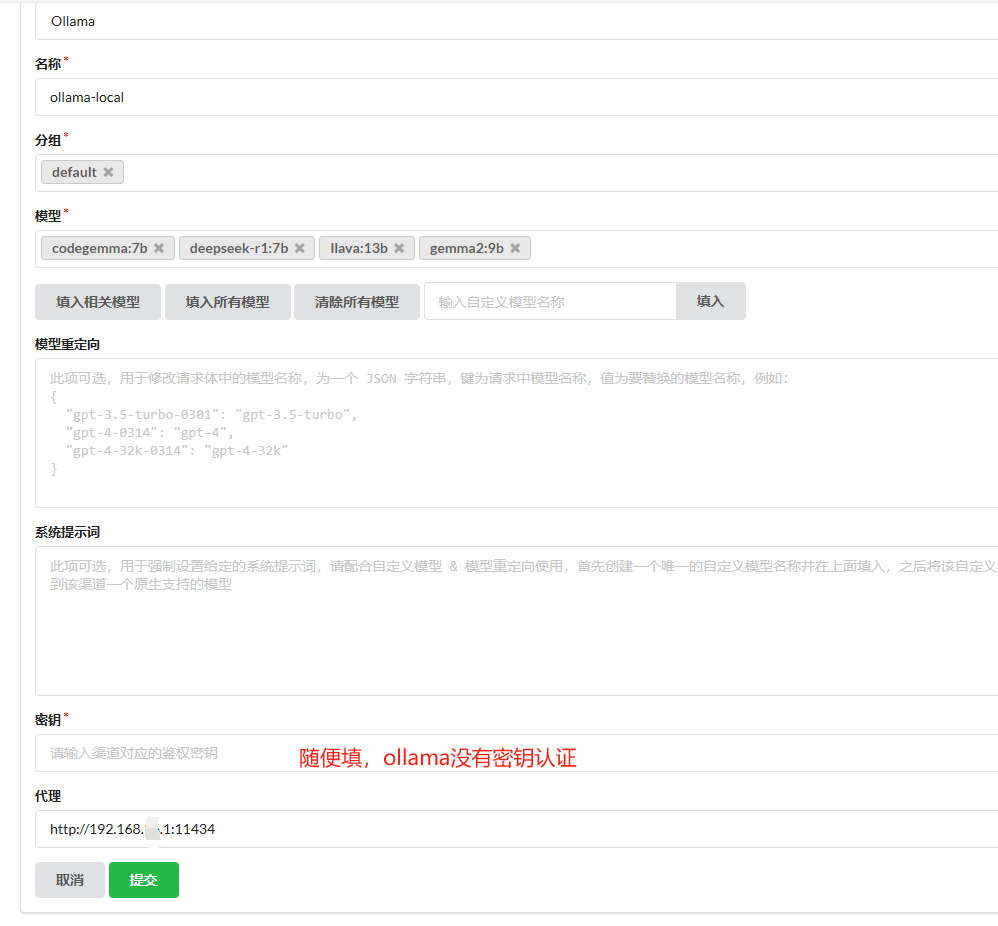The height and width of the screenshot is (926, 998).
Task: Remove the default group tag
Action: tap(108, 172)
